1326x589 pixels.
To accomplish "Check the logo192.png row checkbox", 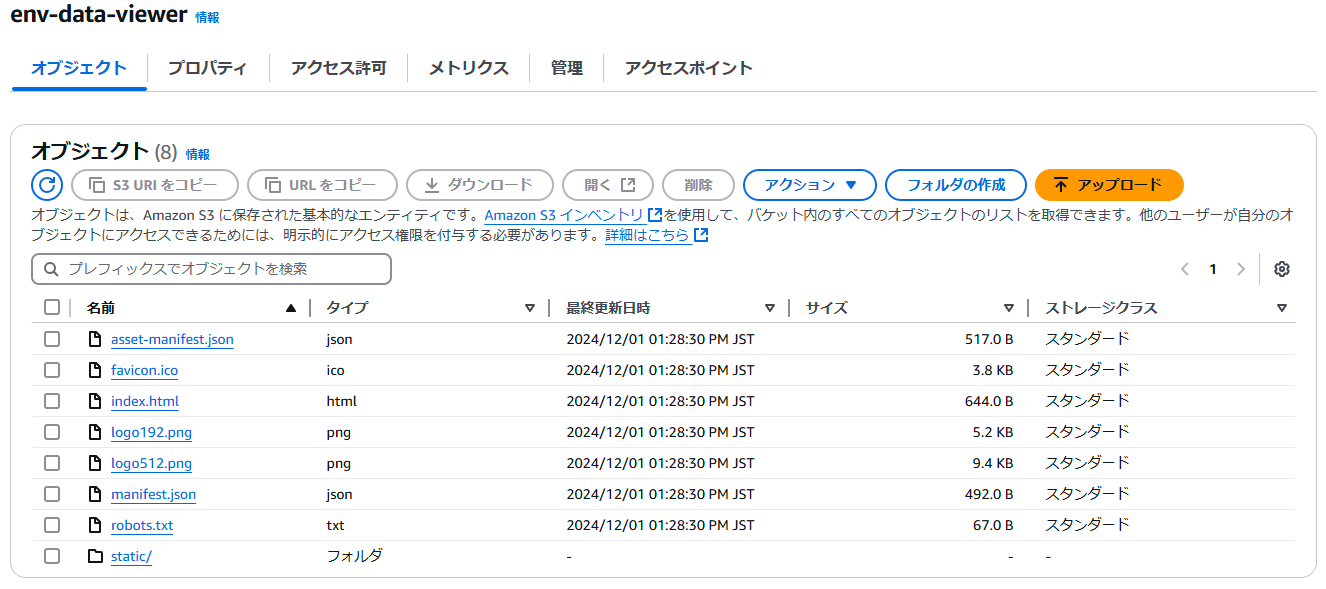I will [52, 432].
